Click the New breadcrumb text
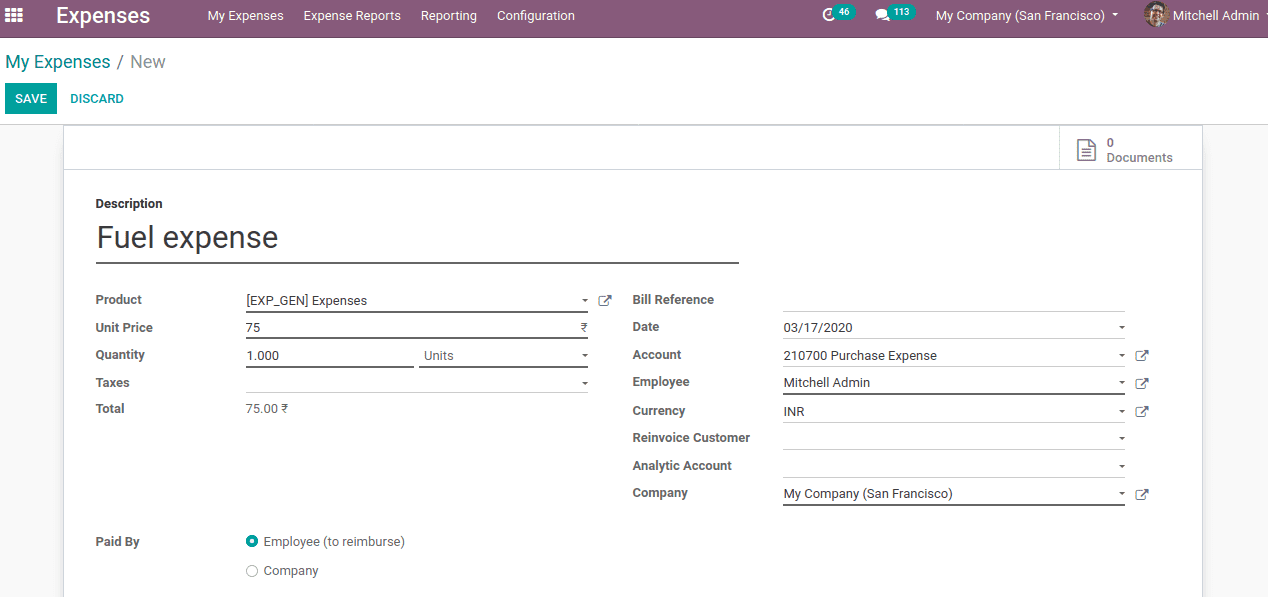Screen dimensions: 1268x597 tap(148, 62)
